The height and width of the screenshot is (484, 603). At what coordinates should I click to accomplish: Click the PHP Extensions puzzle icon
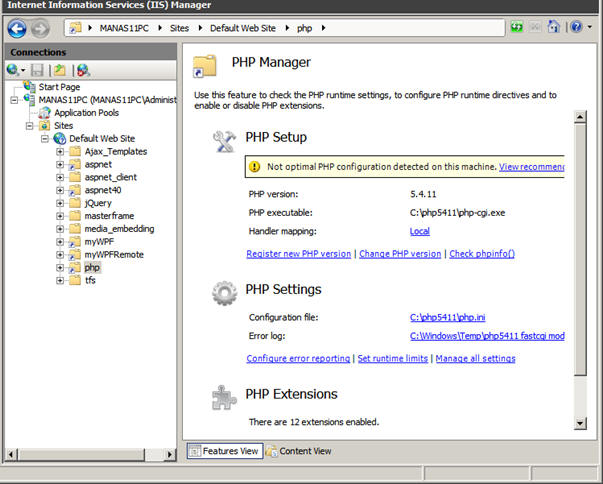pyautogui.click(x=224, y=398)
